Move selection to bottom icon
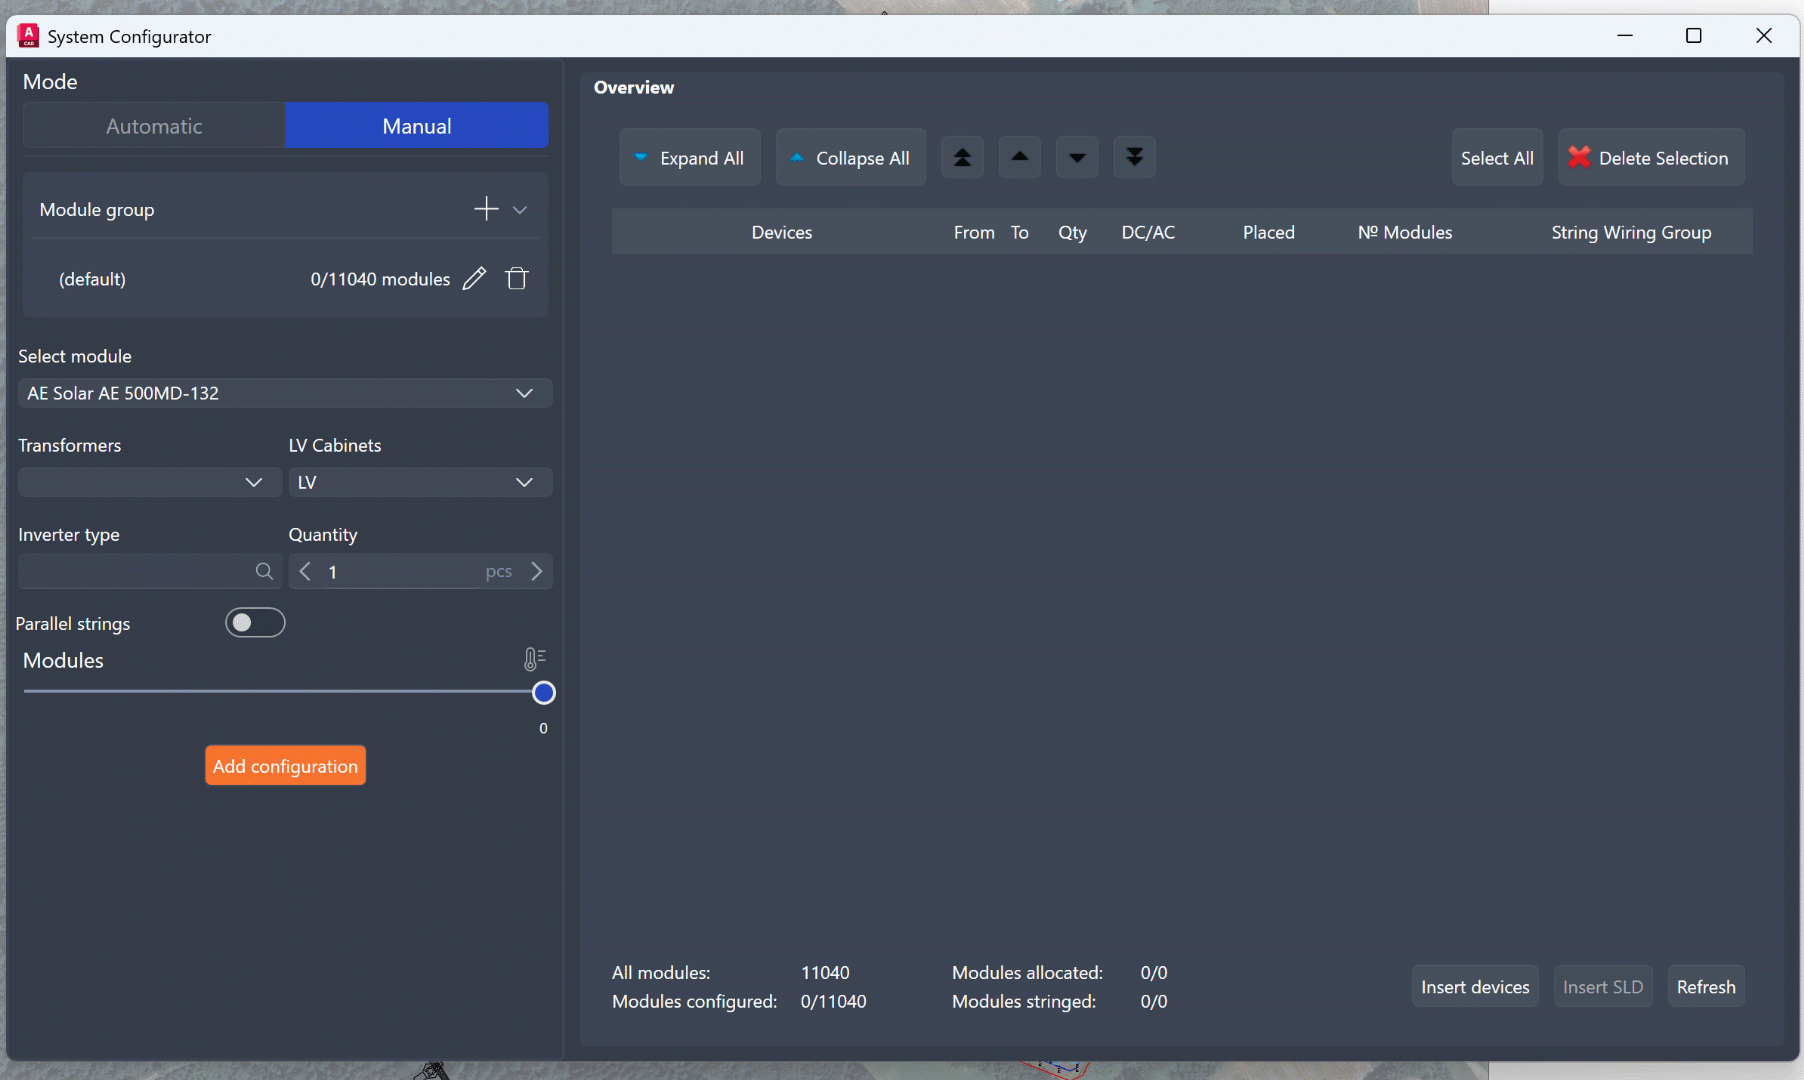Image resolution: width=1804 pixels, height=1080 pixels. tap(1134, 158)
